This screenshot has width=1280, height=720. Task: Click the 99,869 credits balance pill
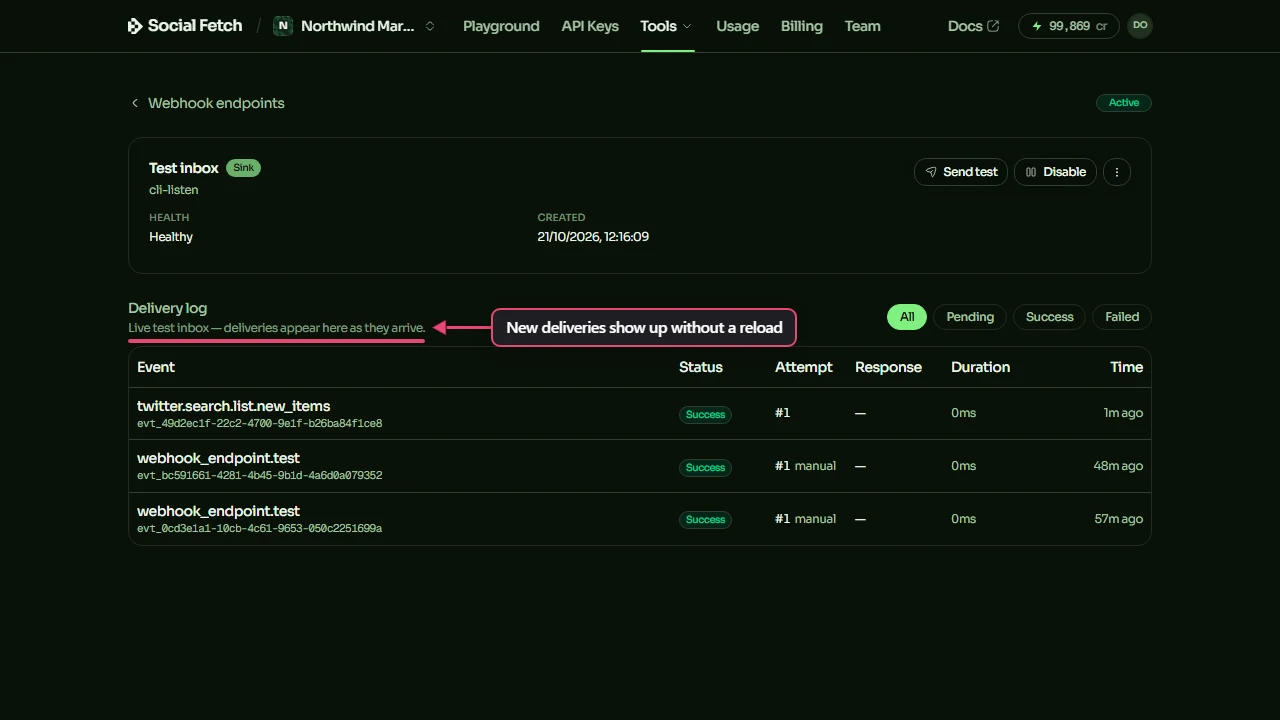pyautogui.click(x=1069, y=26)
